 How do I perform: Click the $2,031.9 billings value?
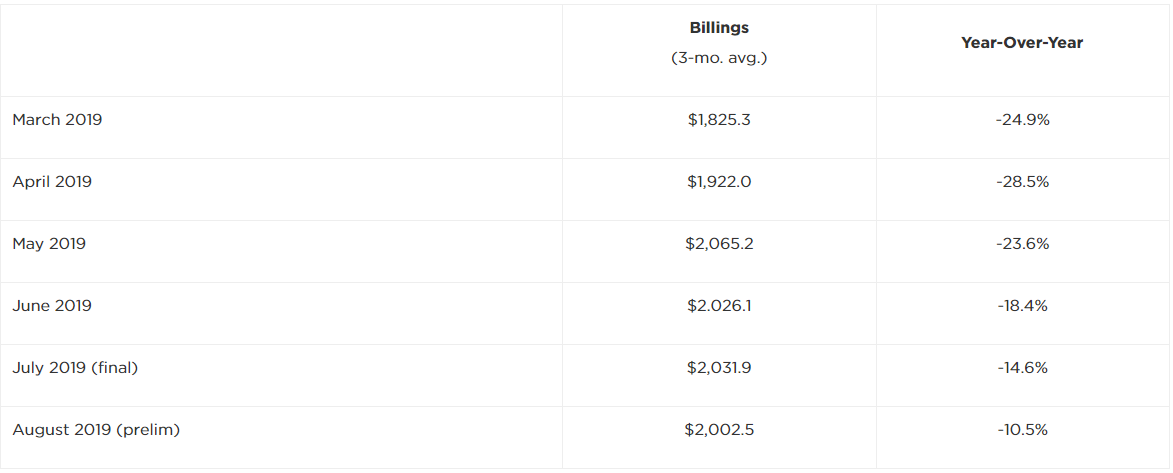719,368
